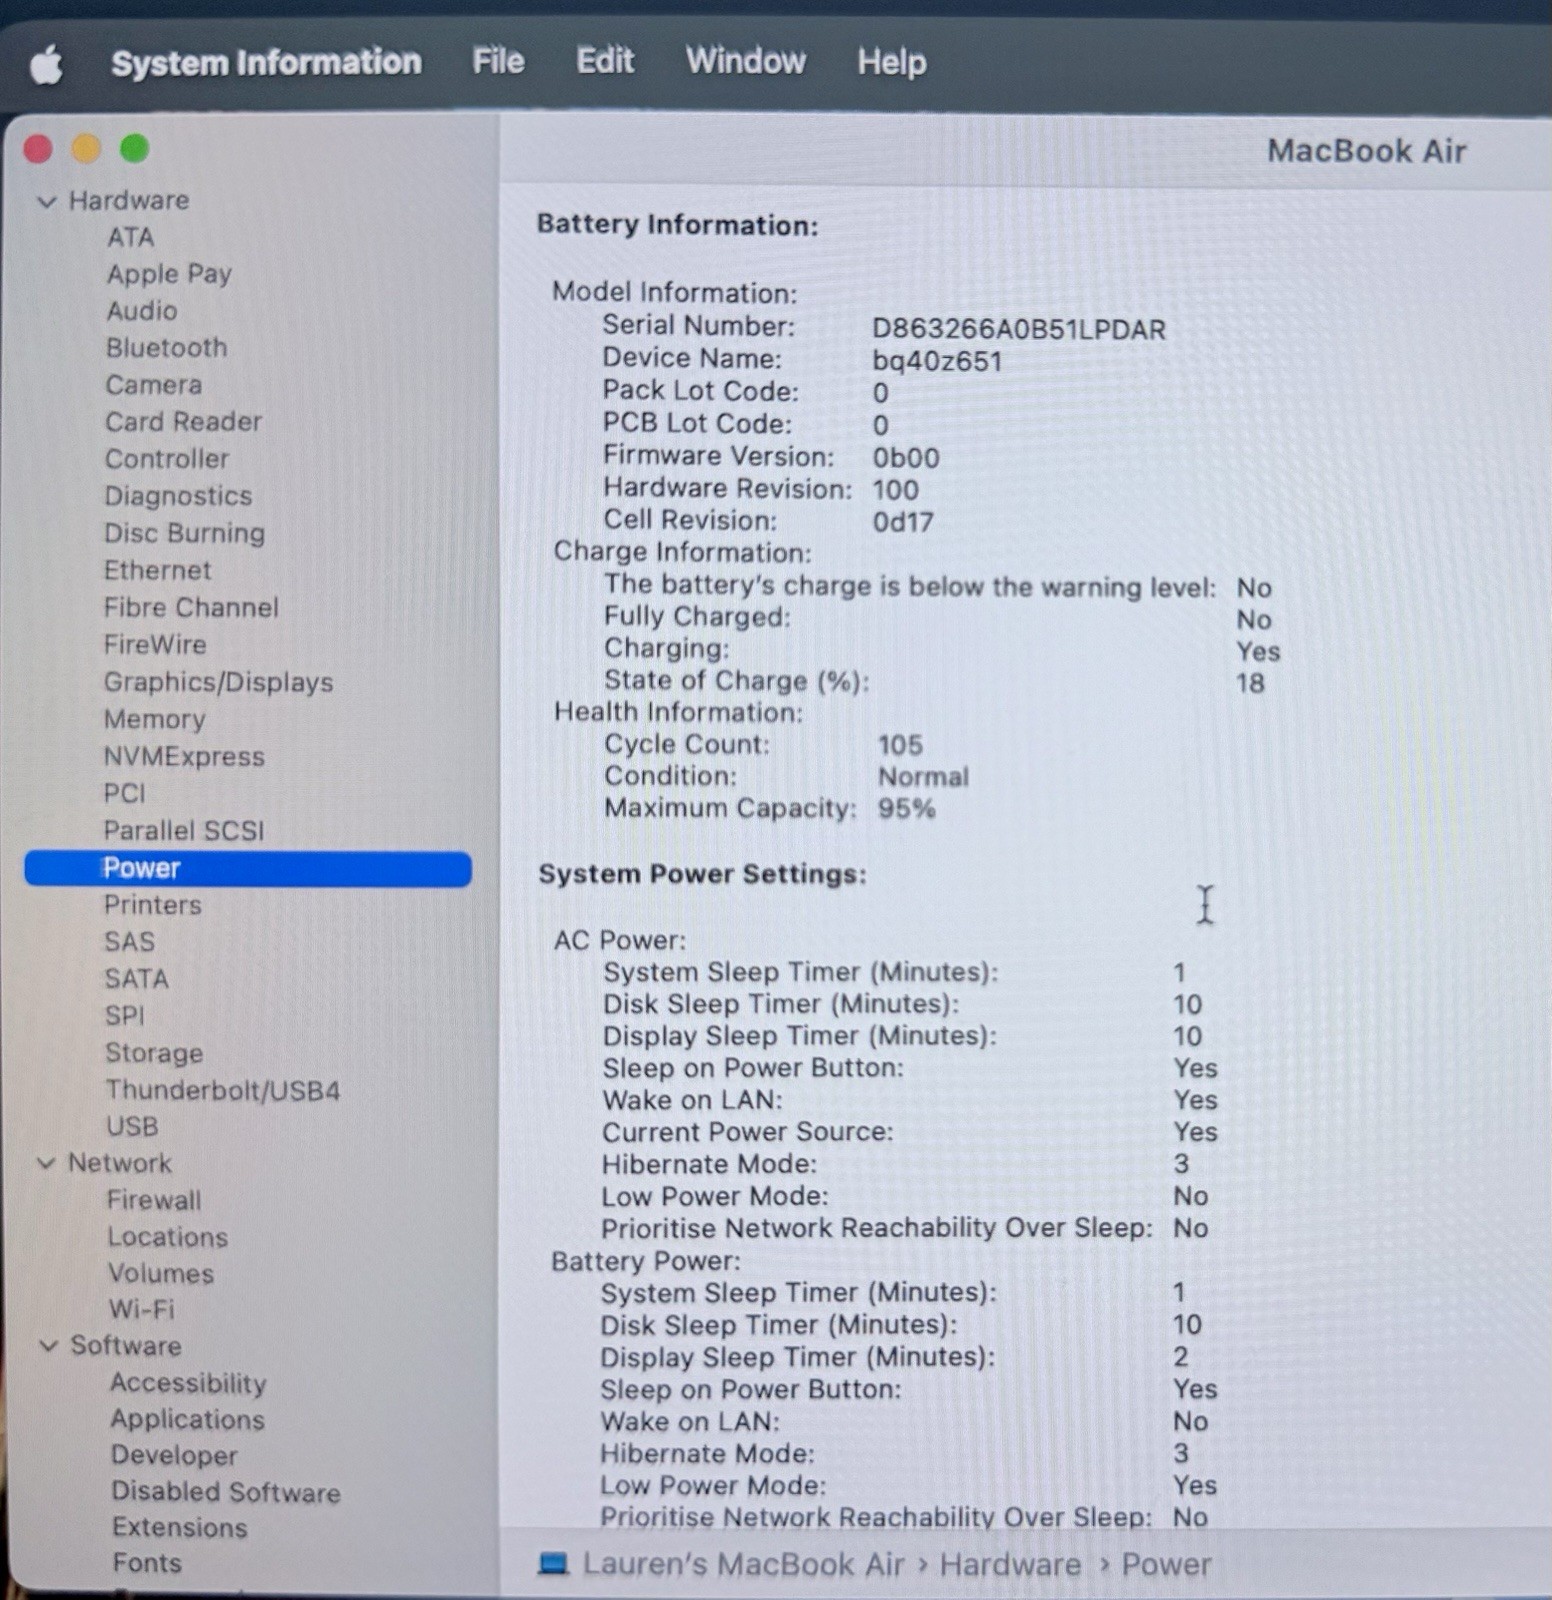Select Audio in the sidebar
1552x1600 pixels.
pos(141,311)
